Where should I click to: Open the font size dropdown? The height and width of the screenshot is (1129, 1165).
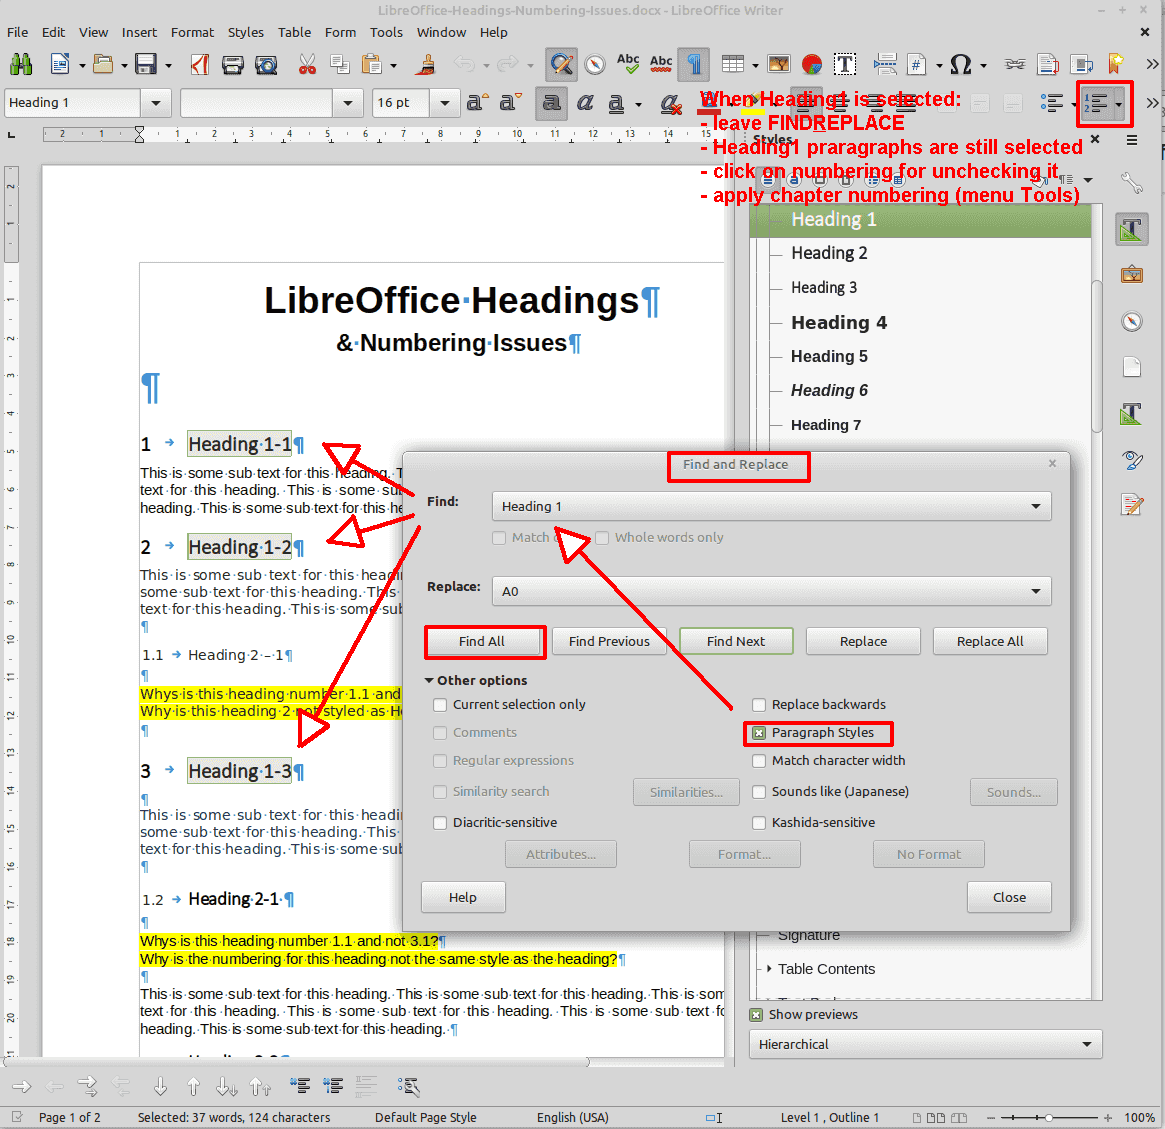[444, 102]
